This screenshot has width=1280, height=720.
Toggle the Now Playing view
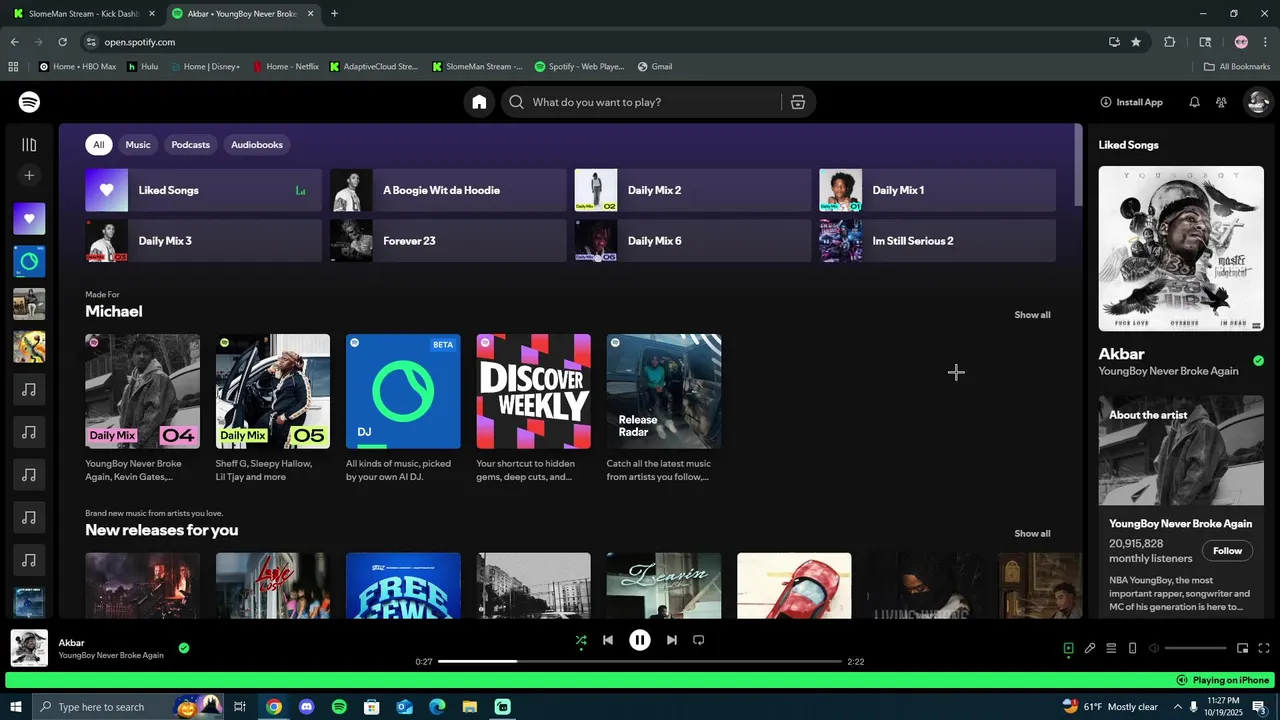(x=1068, y=648)
